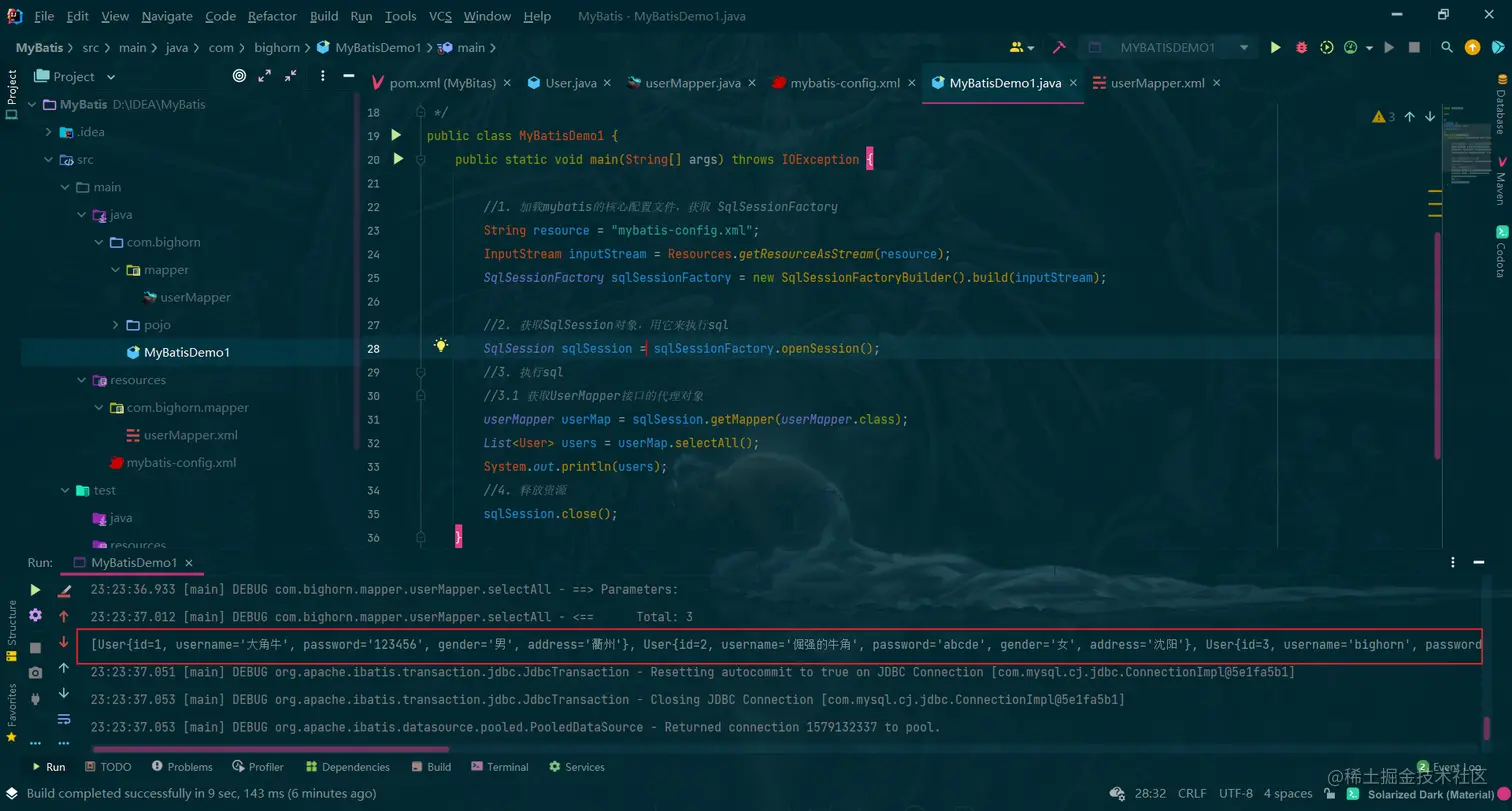Close the userMapper.java editor tab

click(751, 83)
